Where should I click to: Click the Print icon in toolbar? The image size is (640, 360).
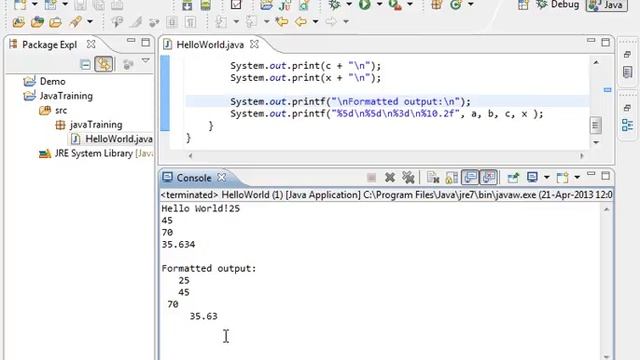(x=117, y=5)
